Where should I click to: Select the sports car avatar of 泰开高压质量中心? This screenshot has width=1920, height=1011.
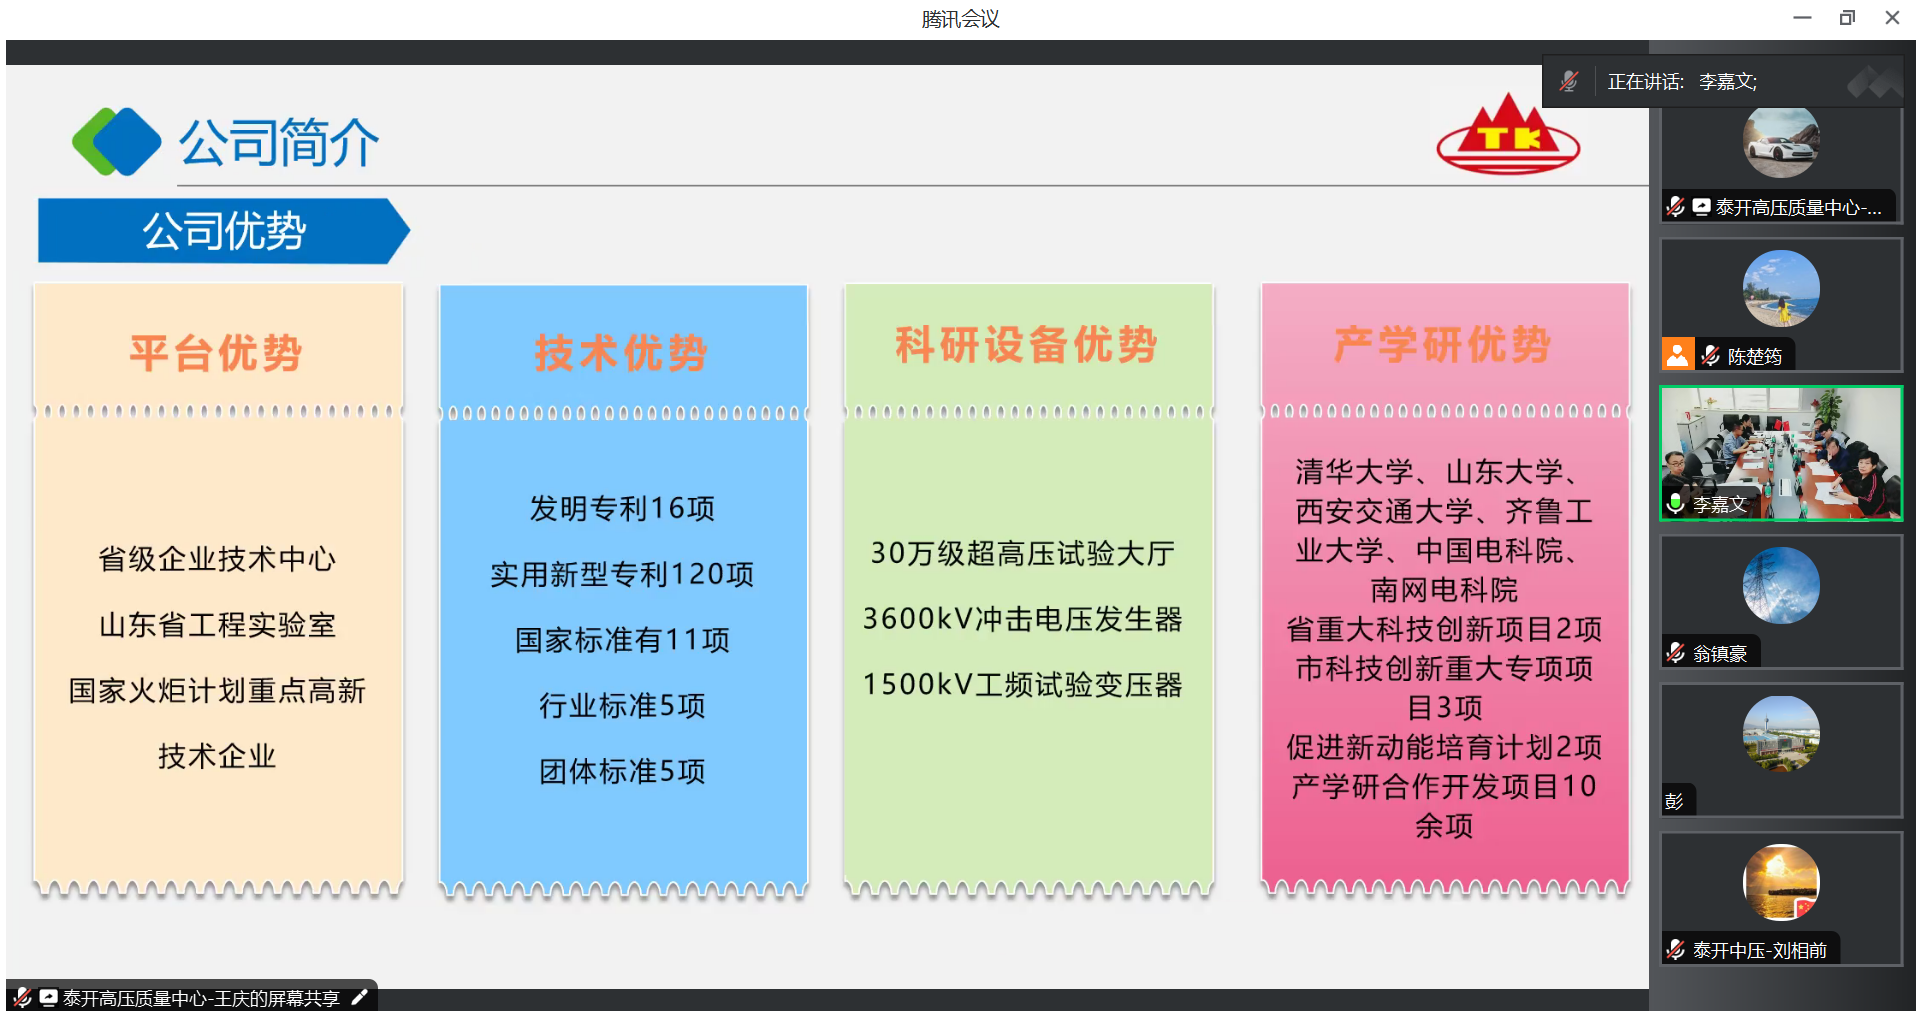point(1781,142)
